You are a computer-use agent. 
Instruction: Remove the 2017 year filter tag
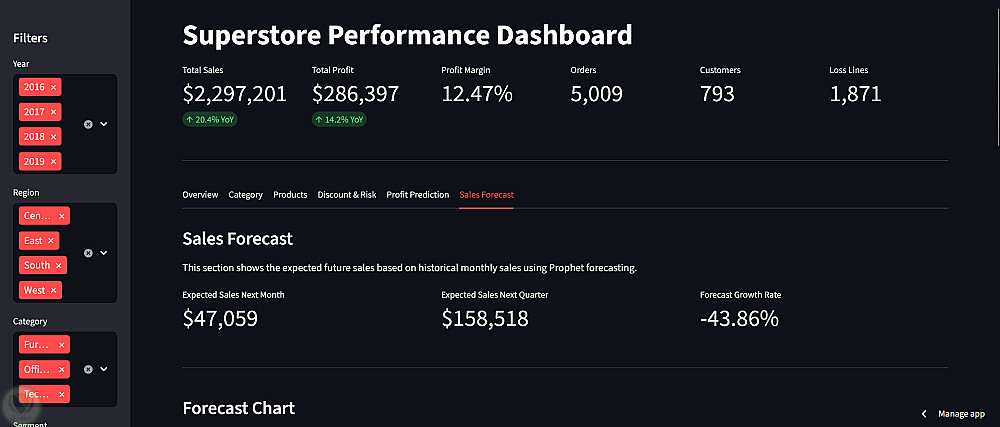coord(54,112)
